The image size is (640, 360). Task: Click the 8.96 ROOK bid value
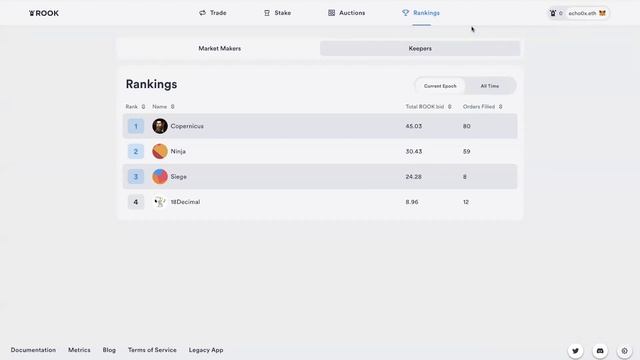412,202
